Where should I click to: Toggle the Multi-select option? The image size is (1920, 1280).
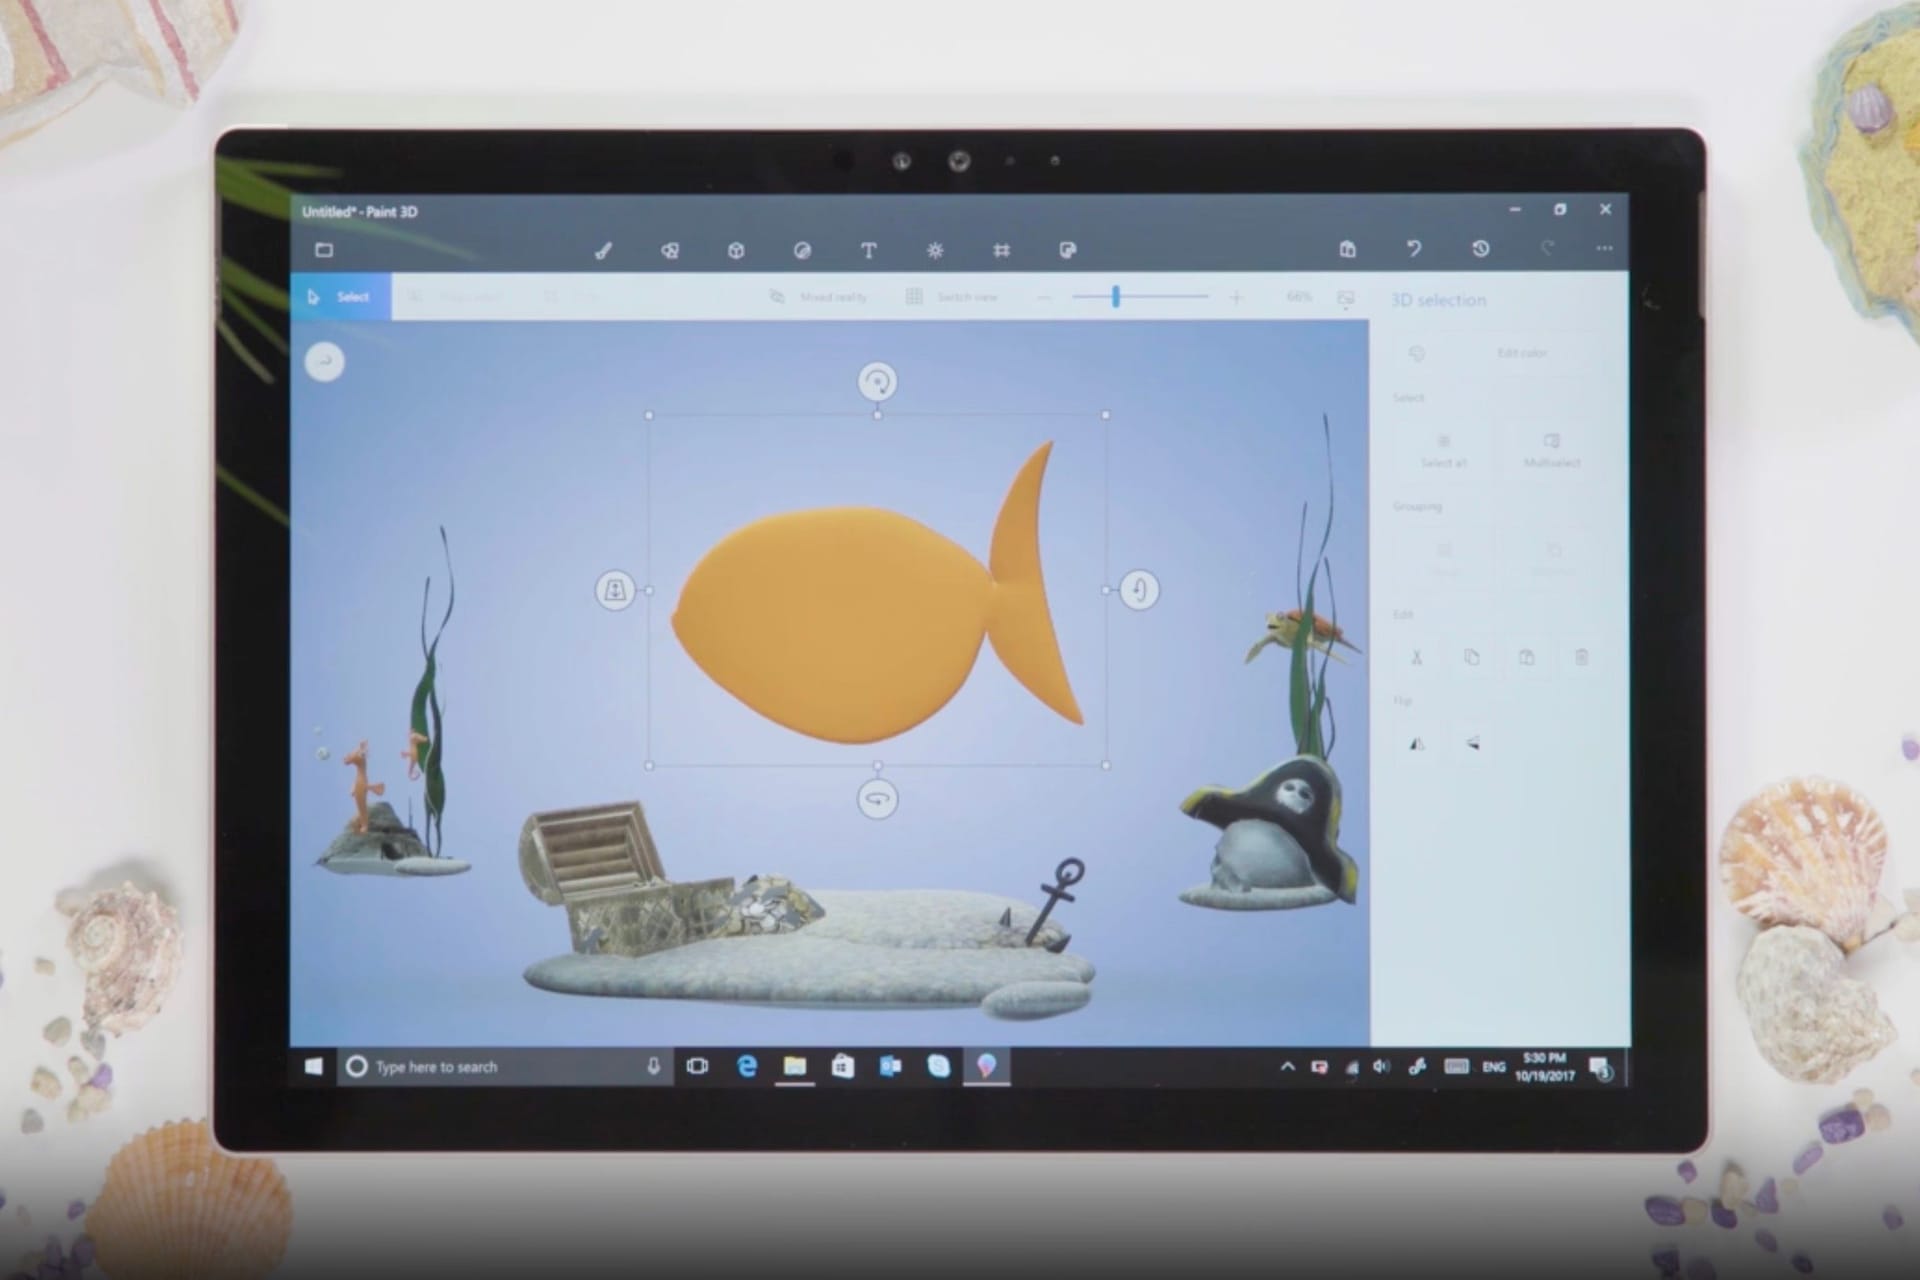click(1551, 451)
